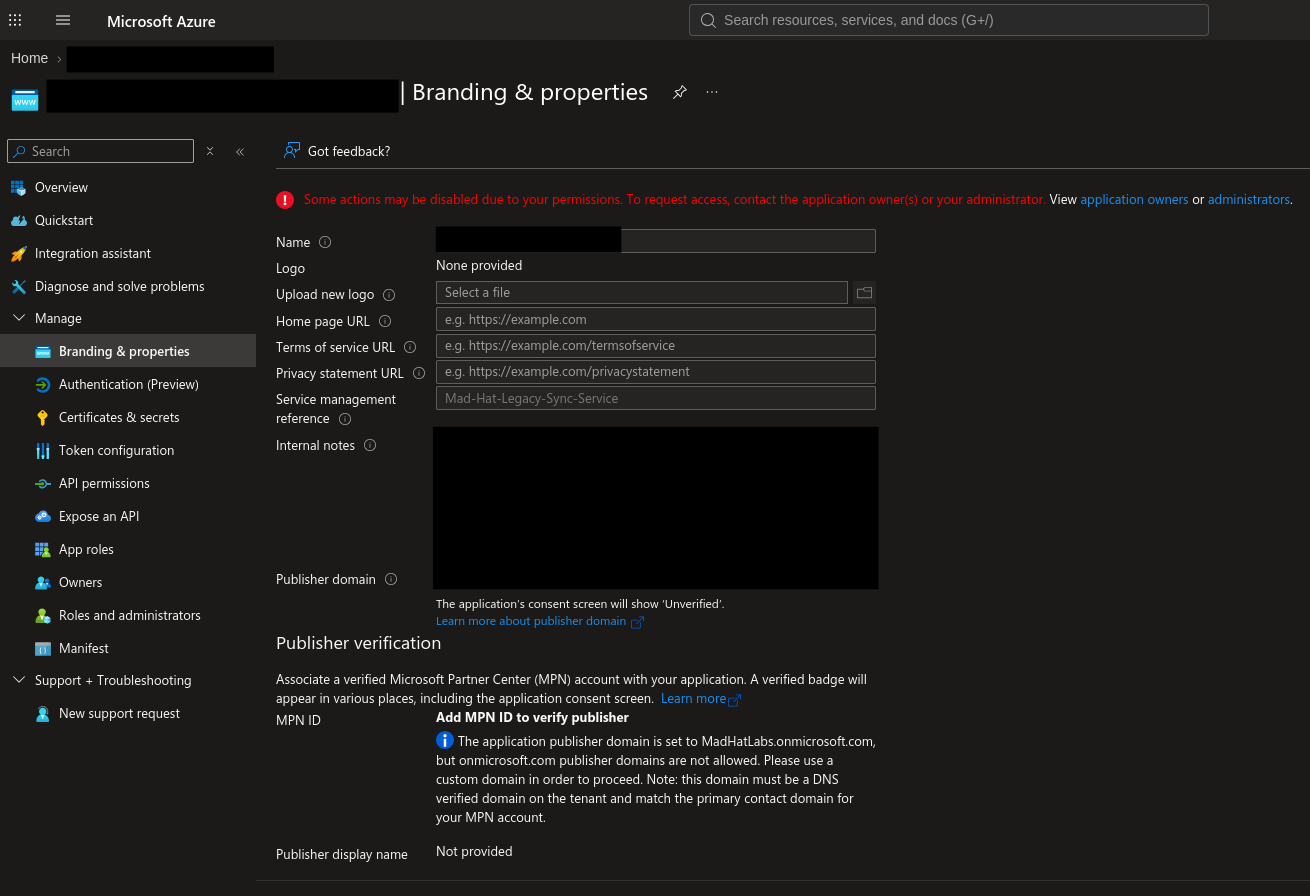Click Add MPN ID to verify publisher
Viewport: 1310px width, 896px height.
tap(532, 717)
